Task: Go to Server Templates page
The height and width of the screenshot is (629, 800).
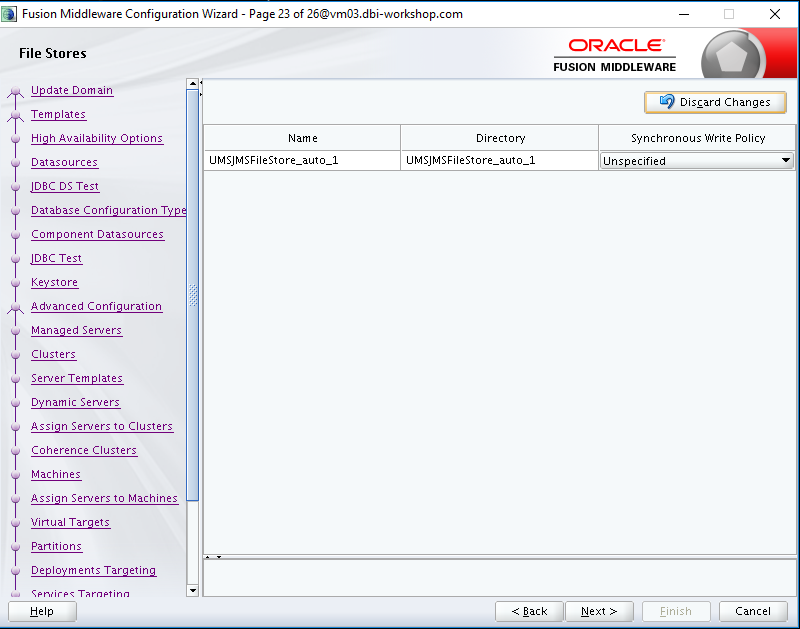Action: click(x=77, y=378)
